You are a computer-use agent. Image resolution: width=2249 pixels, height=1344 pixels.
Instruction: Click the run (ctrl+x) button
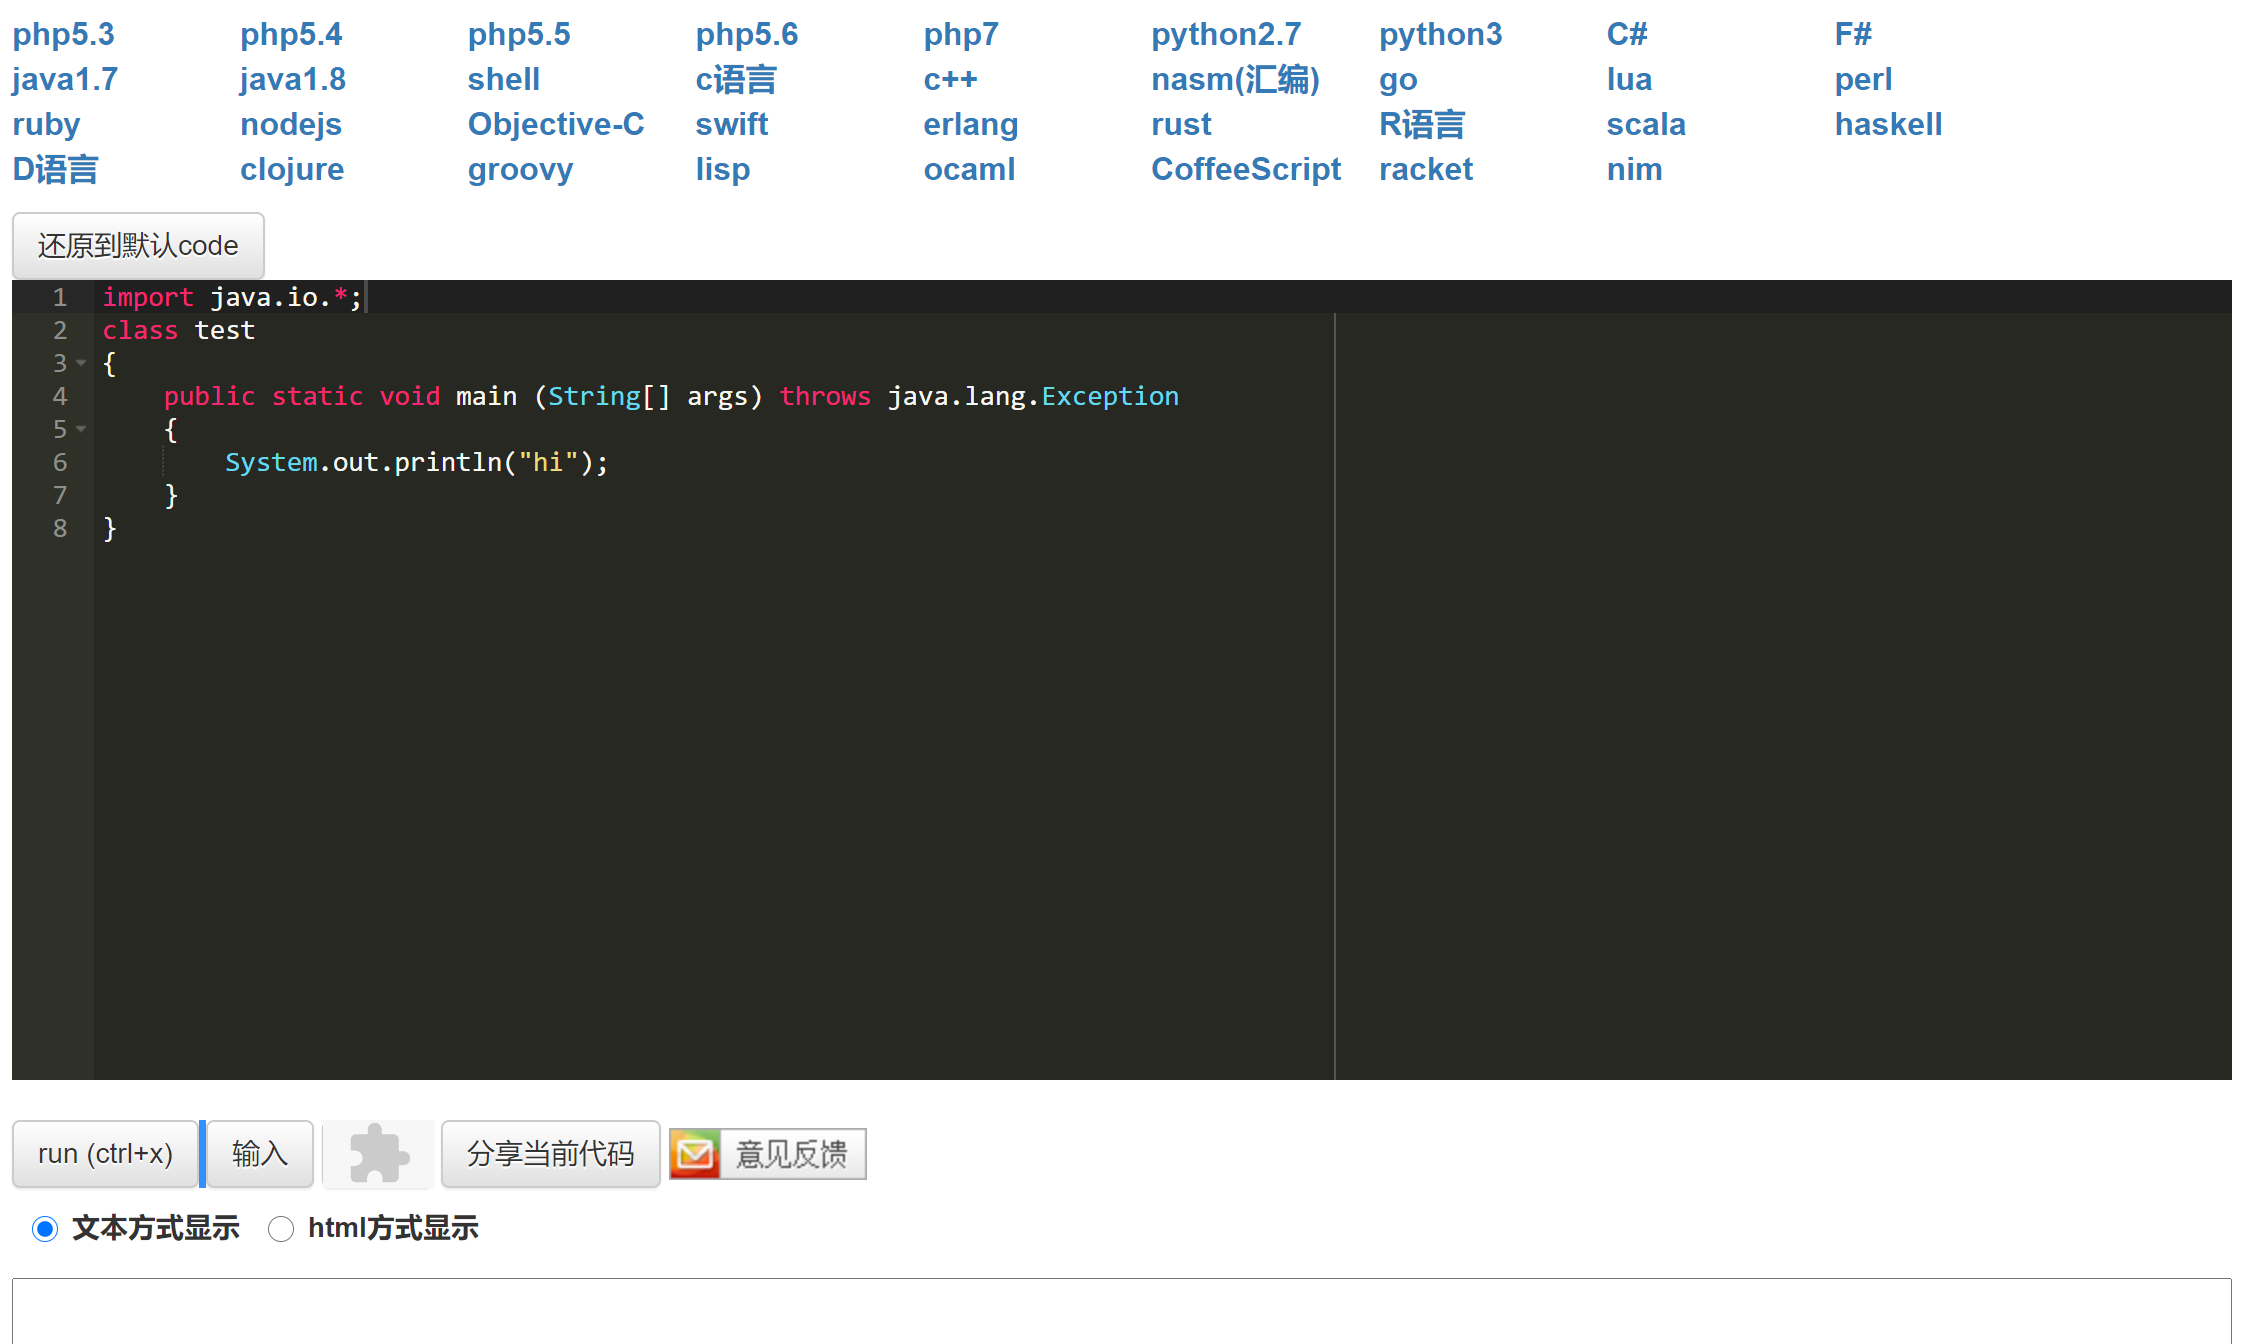(x=105, y=1154)
